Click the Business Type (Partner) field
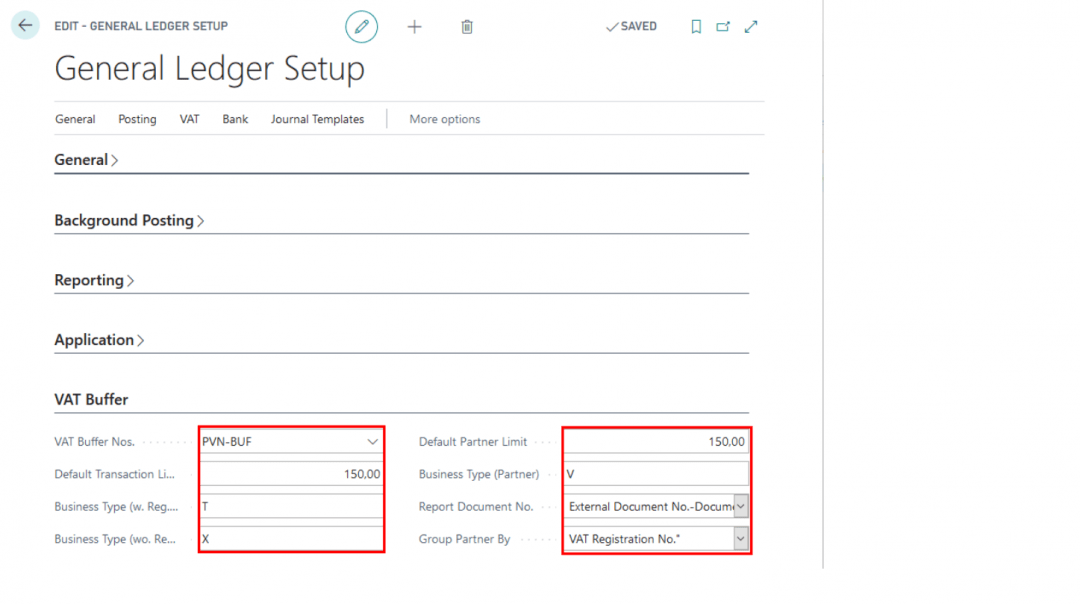This screenshot has width=1080, height=604. click(x=655, y=474)
